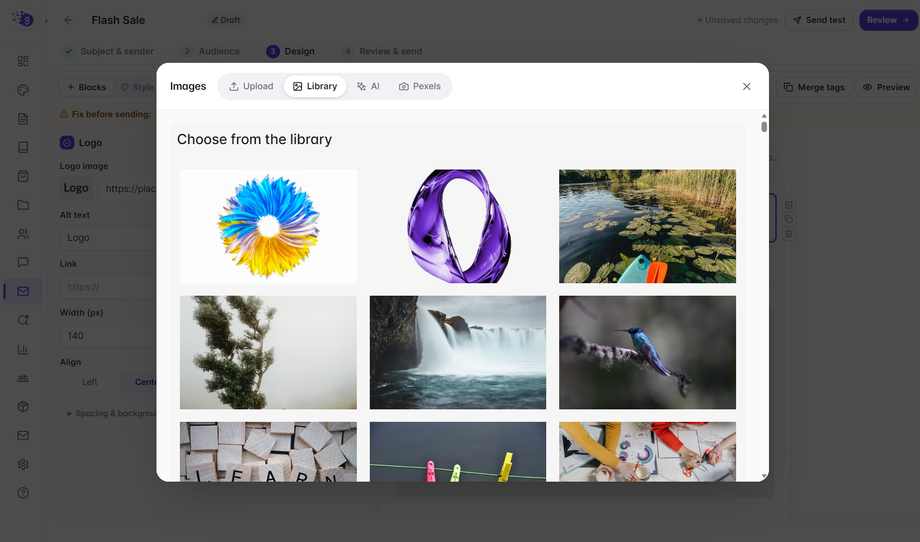Delete block with the trash icon
Viewport: 920px width, 542px height.
[789, 233]
